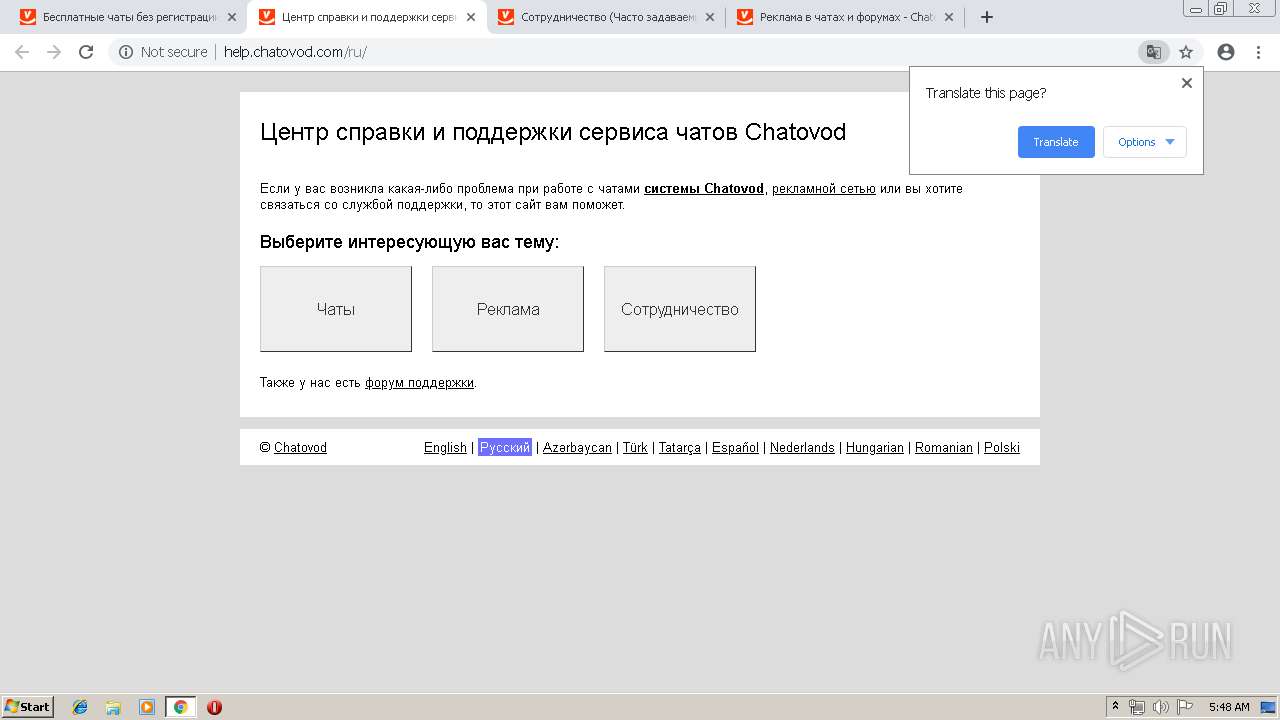Image resolution: width=1280 pixels, height=720 pixels.
Task: Click the Action Center flag icon
Action: tap(1185, 707)
